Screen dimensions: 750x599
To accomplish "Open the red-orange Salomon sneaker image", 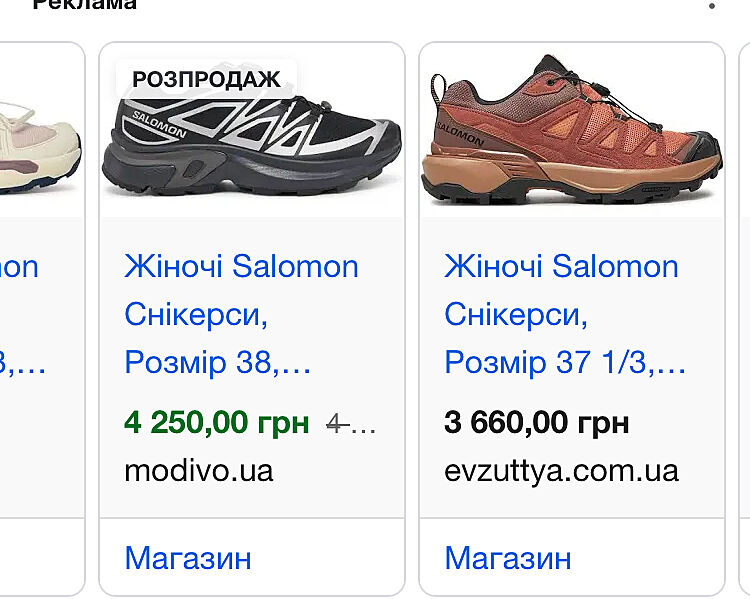I will [x=572, y=130].
